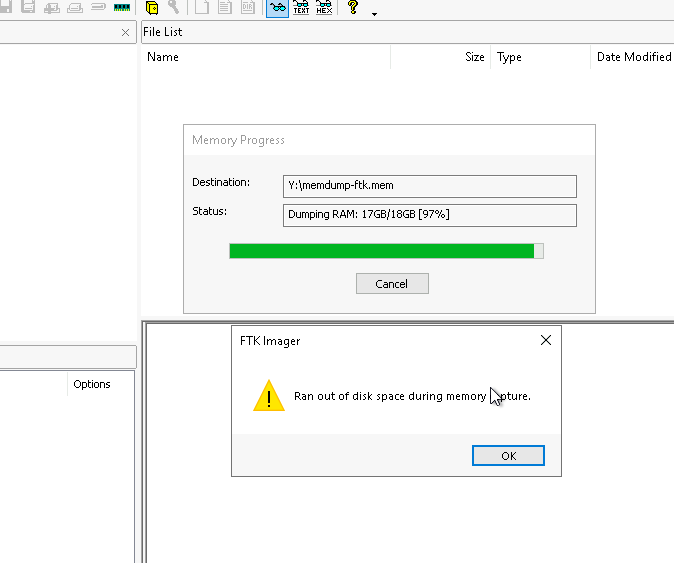Click the DIR listing document icon

coord(247,8)
